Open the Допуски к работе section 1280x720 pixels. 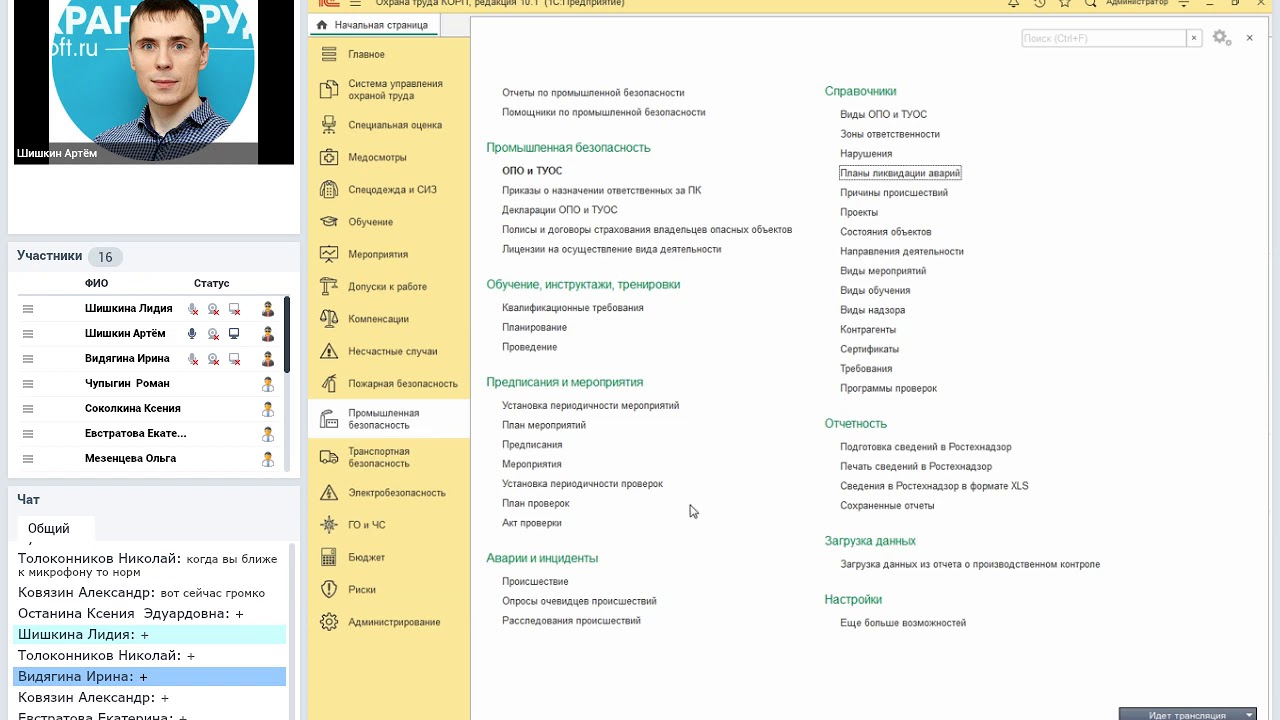coord(389,286)
